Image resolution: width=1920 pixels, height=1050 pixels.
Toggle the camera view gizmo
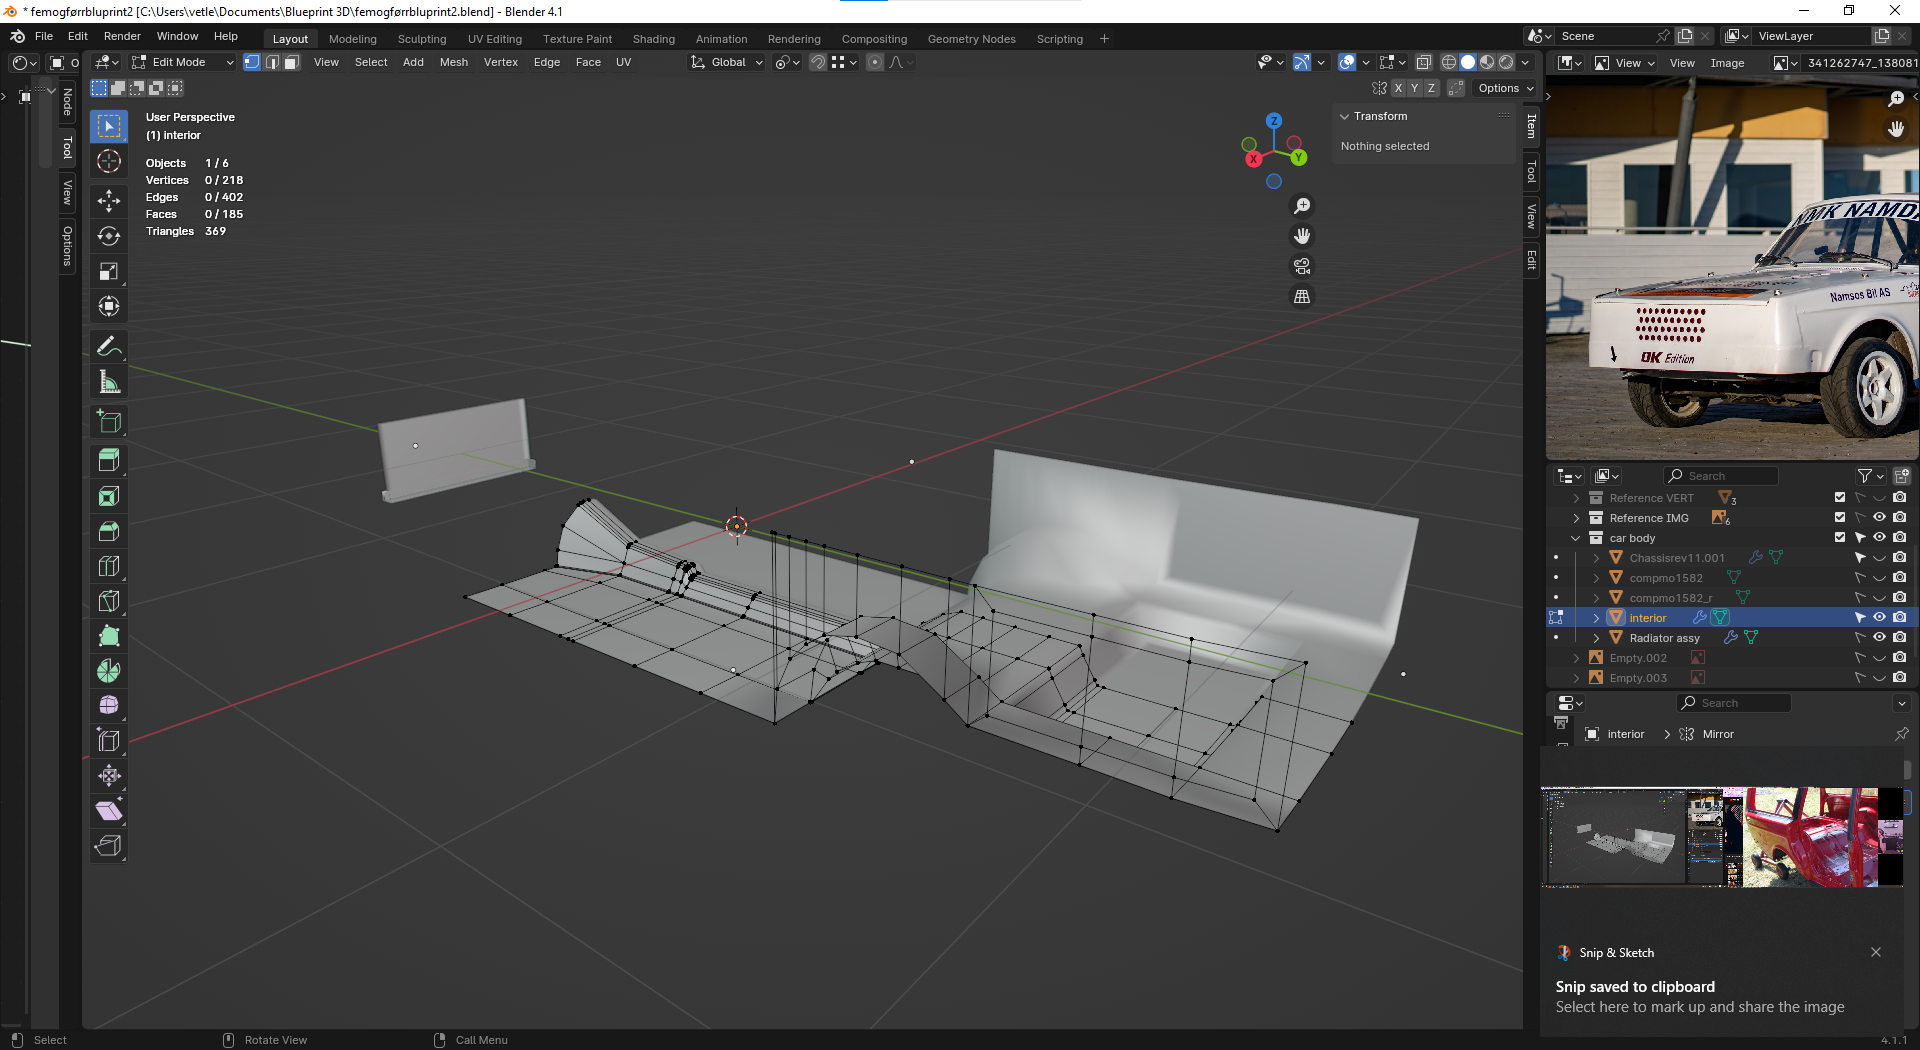pyautogui.click(x=1302, y=266)
